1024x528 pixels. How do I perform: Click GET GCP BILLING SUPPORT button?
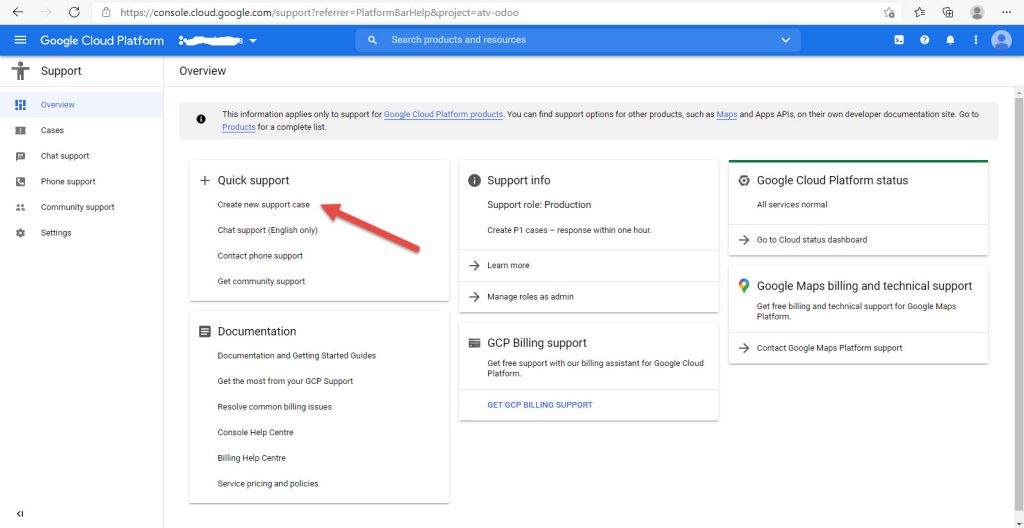(539, 404)
